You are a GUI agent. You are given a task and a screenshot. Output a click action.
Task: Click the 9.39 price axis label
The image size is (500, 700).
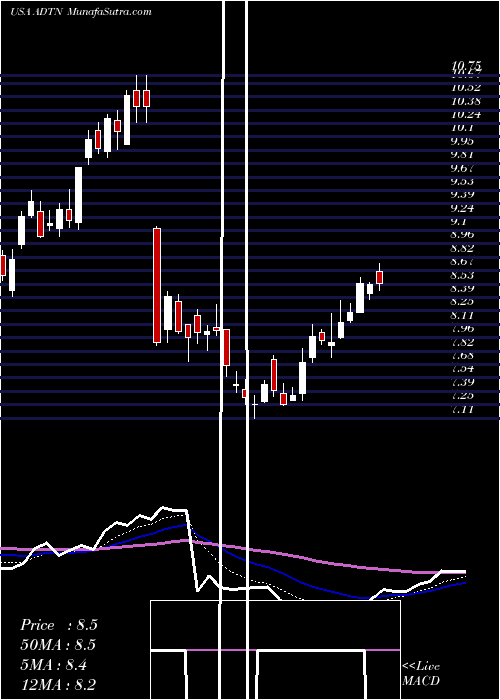pyautogui.click(x=464, y=195)
